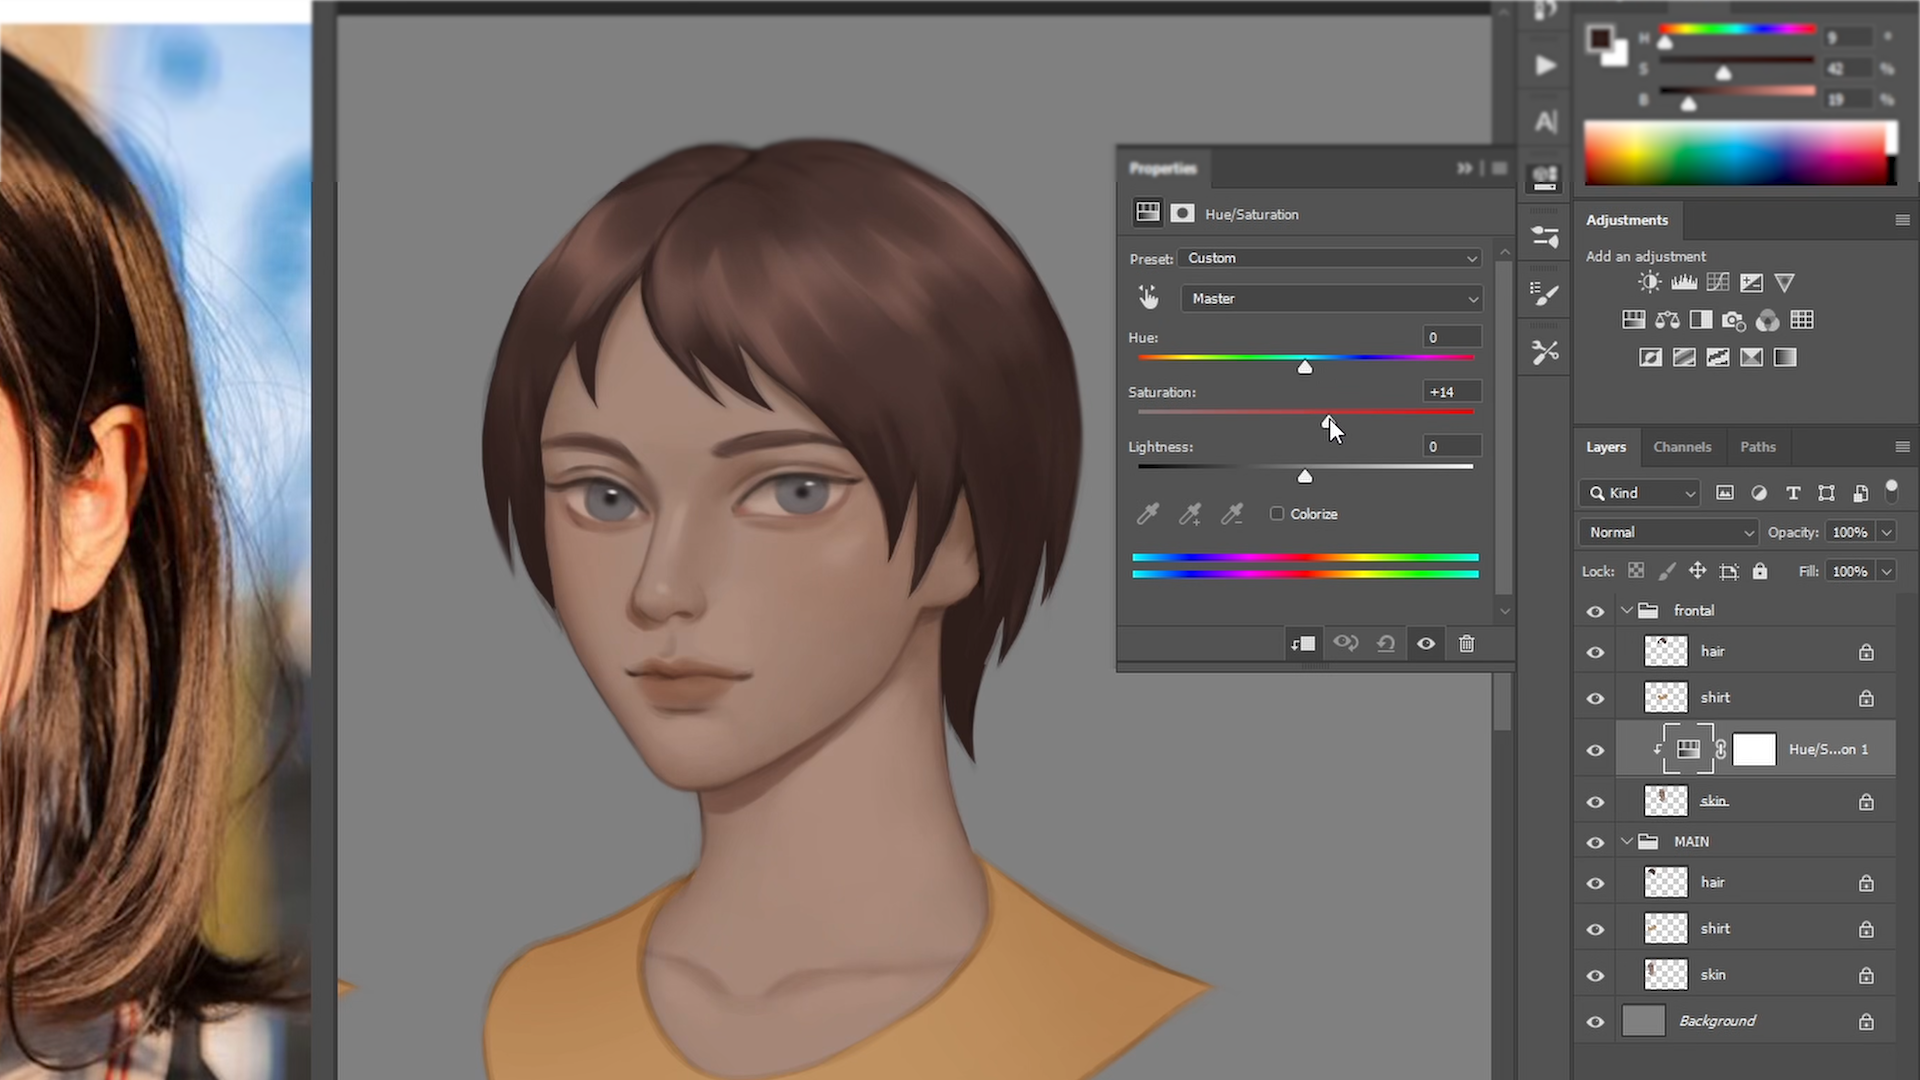The height and width of the screenshot is (1080, 1920).
Task: Add a Channel Mixer adjustment
Action: click(1768, 320)
